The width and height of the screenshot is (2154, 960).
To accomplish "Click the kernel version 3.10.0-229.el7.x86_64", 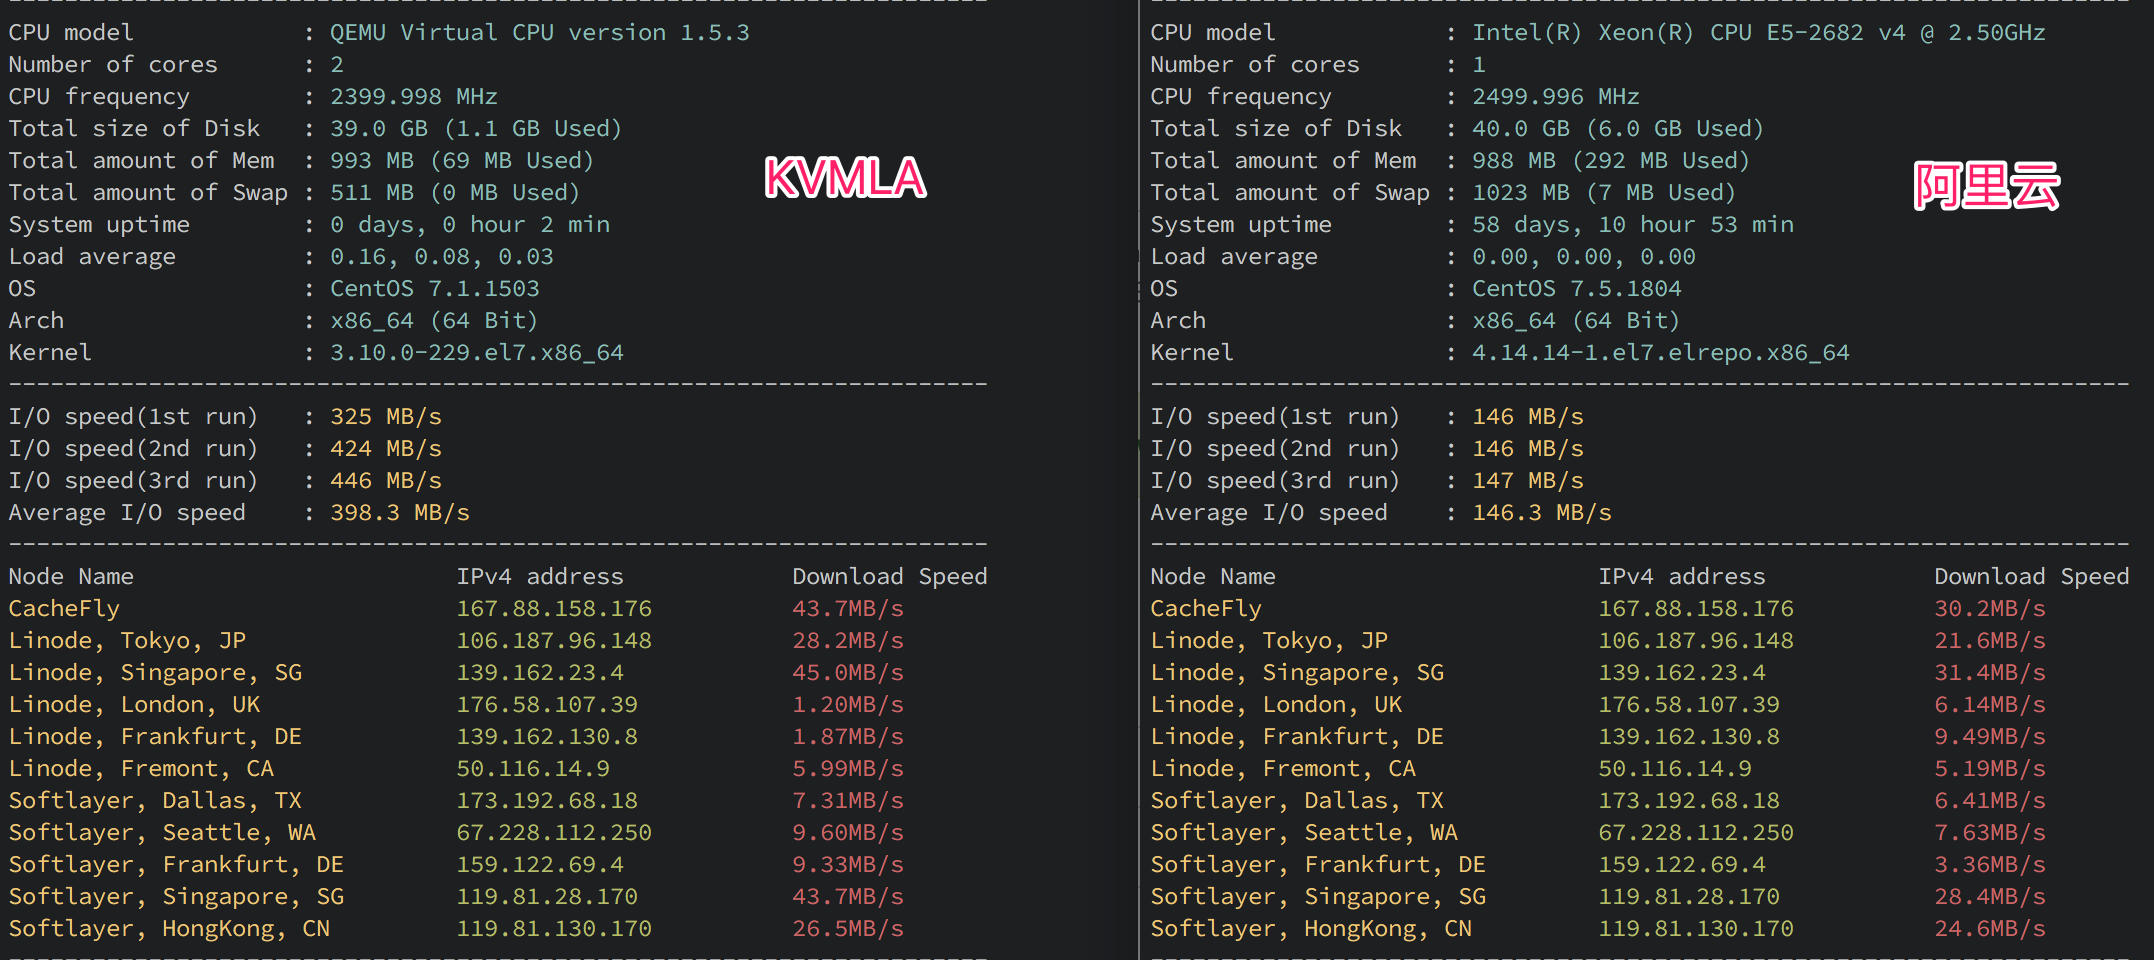I will point(476,352).
